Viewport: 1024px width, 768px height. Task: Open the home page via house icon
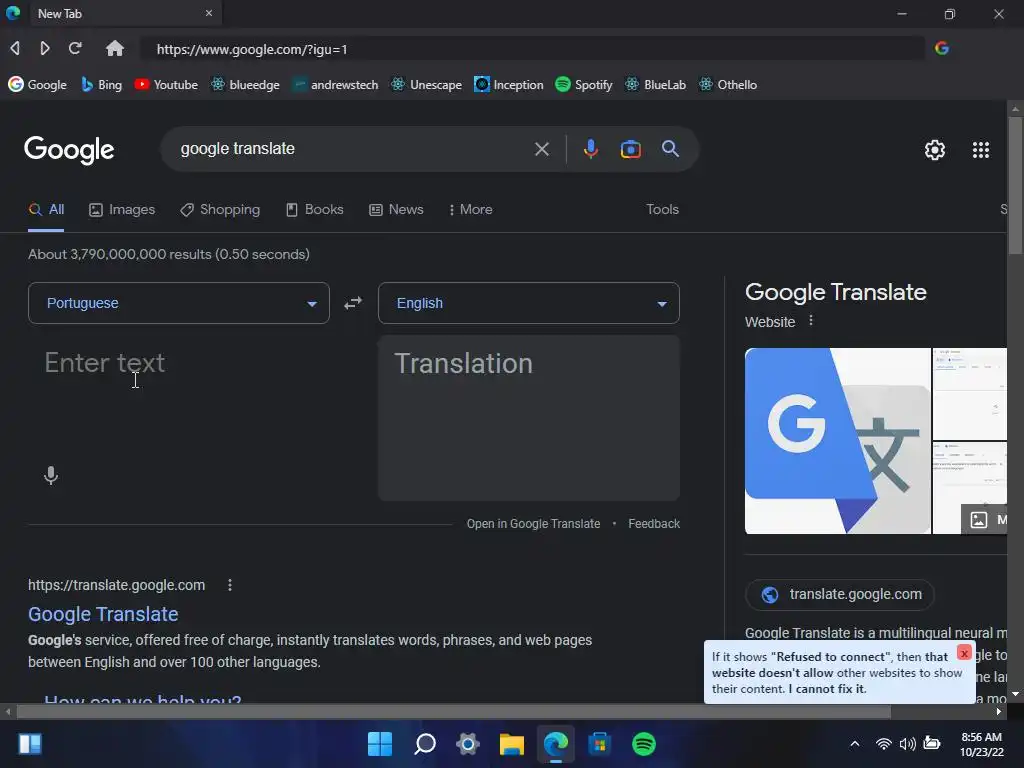click(115, 48)
